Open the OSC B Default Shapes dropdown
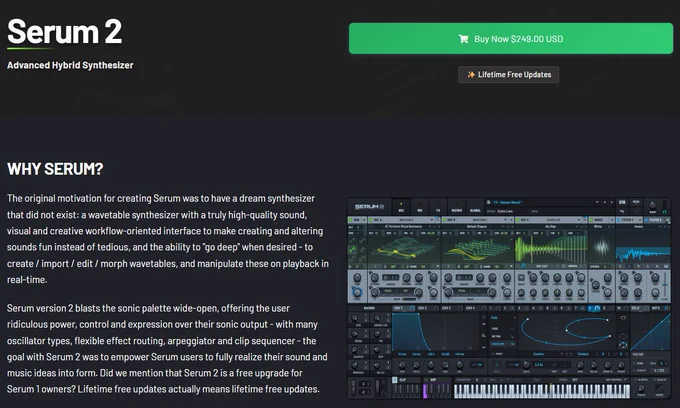This screenshot has width=680, height=408. click(x=477, y=226)
